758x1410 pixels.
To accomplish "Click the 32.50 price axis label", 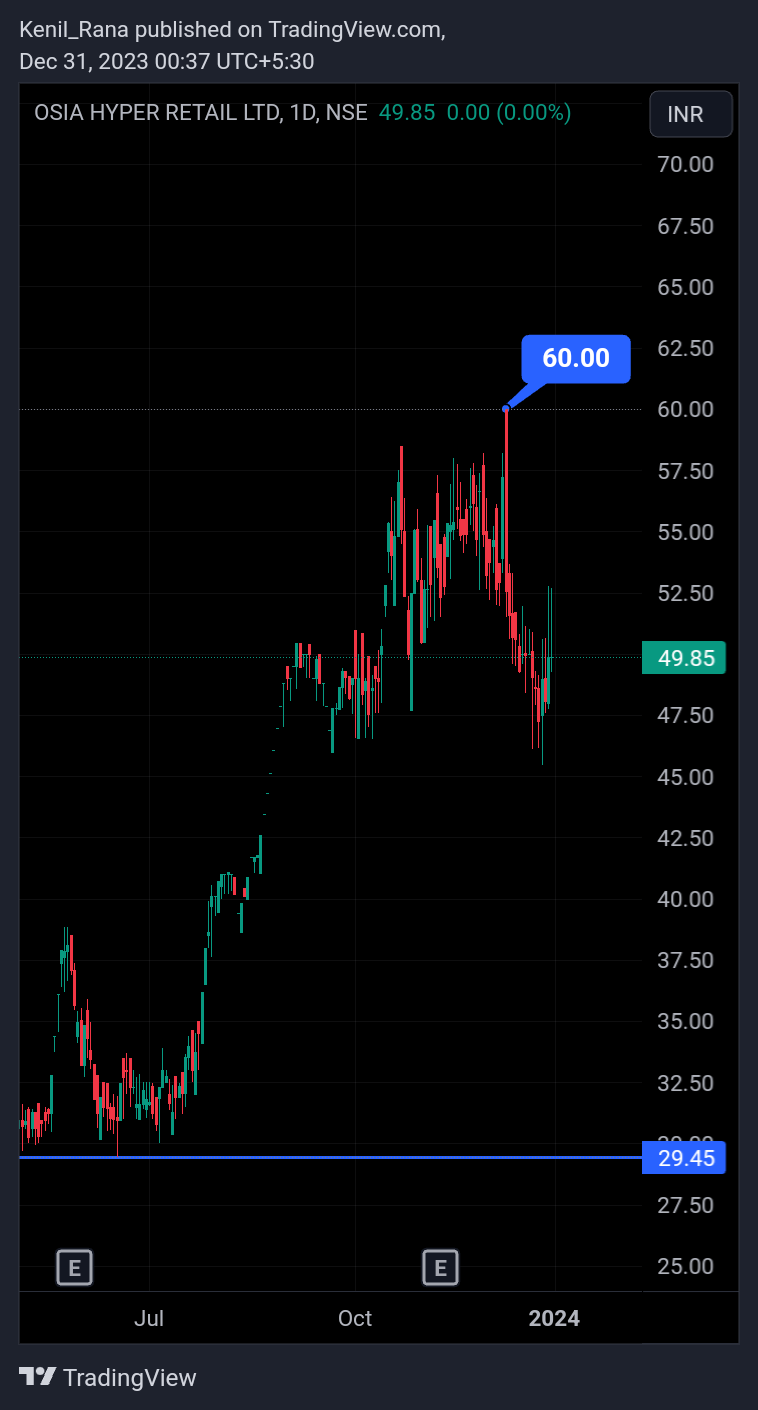I will (685, 1083).
